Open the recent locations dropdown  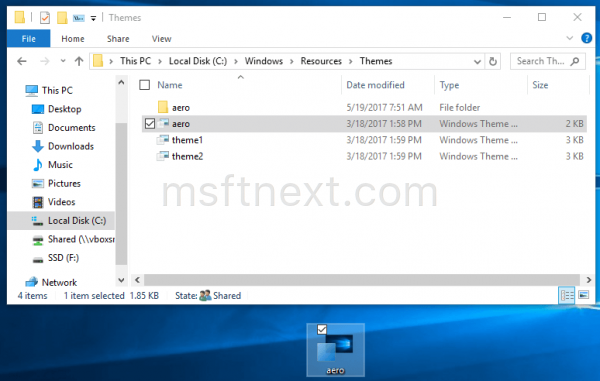point(63,61)
